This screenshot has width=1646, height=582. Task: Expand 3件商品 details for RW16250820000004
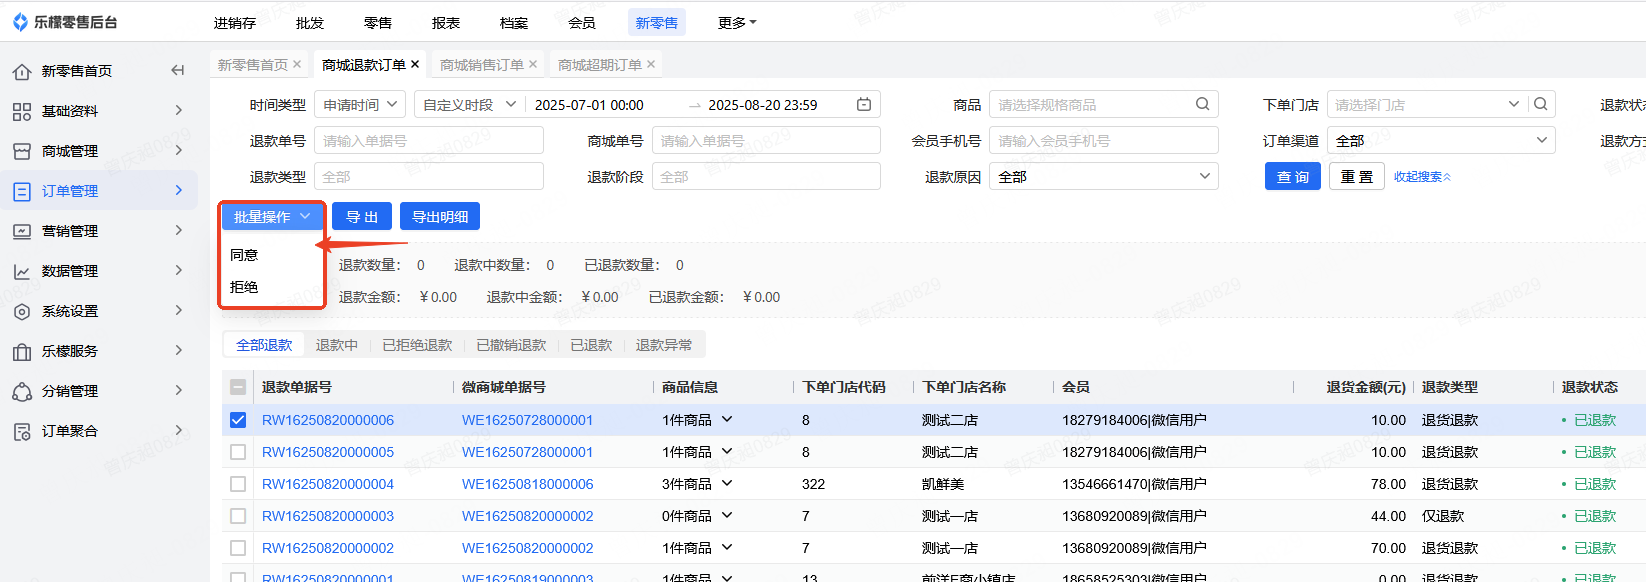(727, 483)
